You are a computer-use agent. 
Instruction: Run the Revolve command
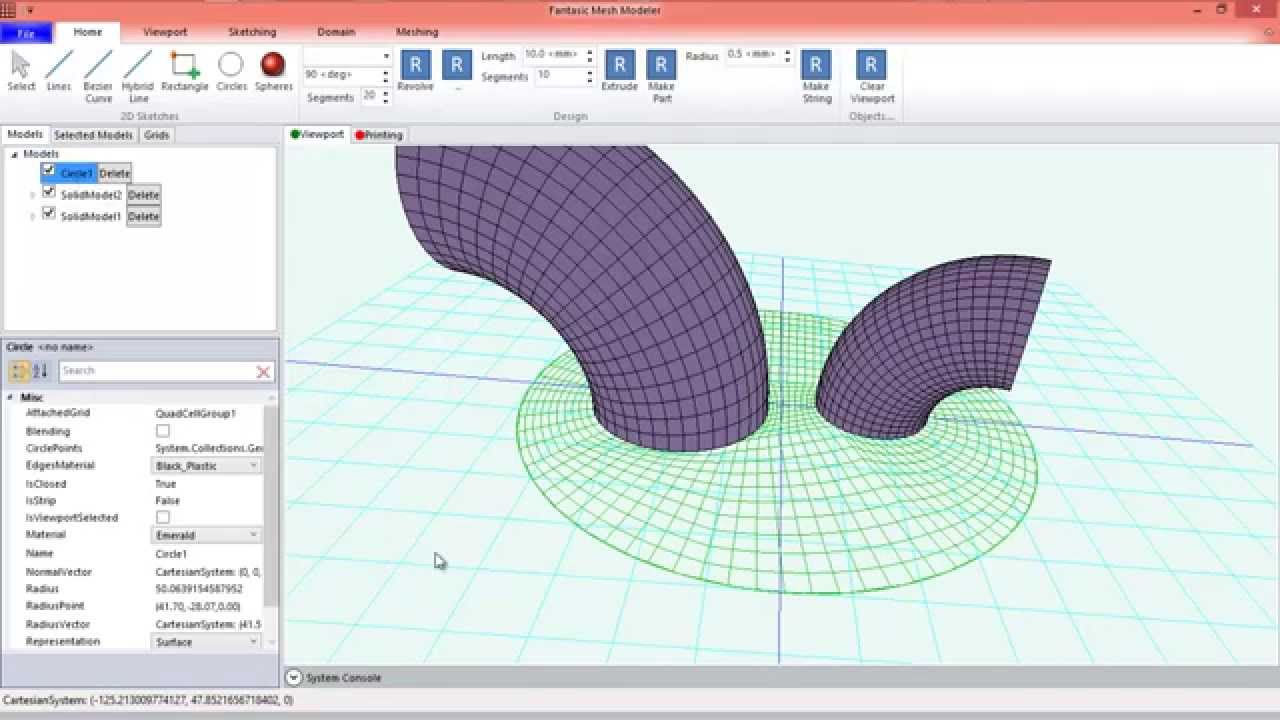[x=415, y=71]
